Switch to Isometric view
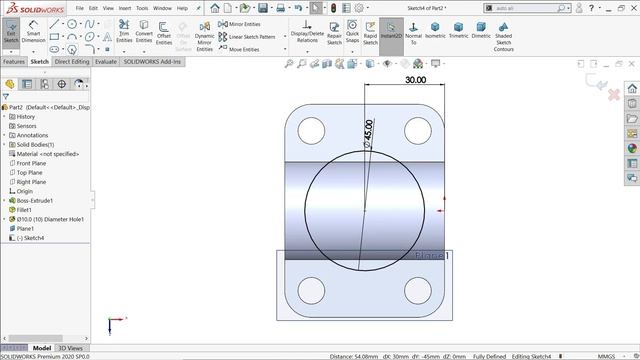 point(435,31)
